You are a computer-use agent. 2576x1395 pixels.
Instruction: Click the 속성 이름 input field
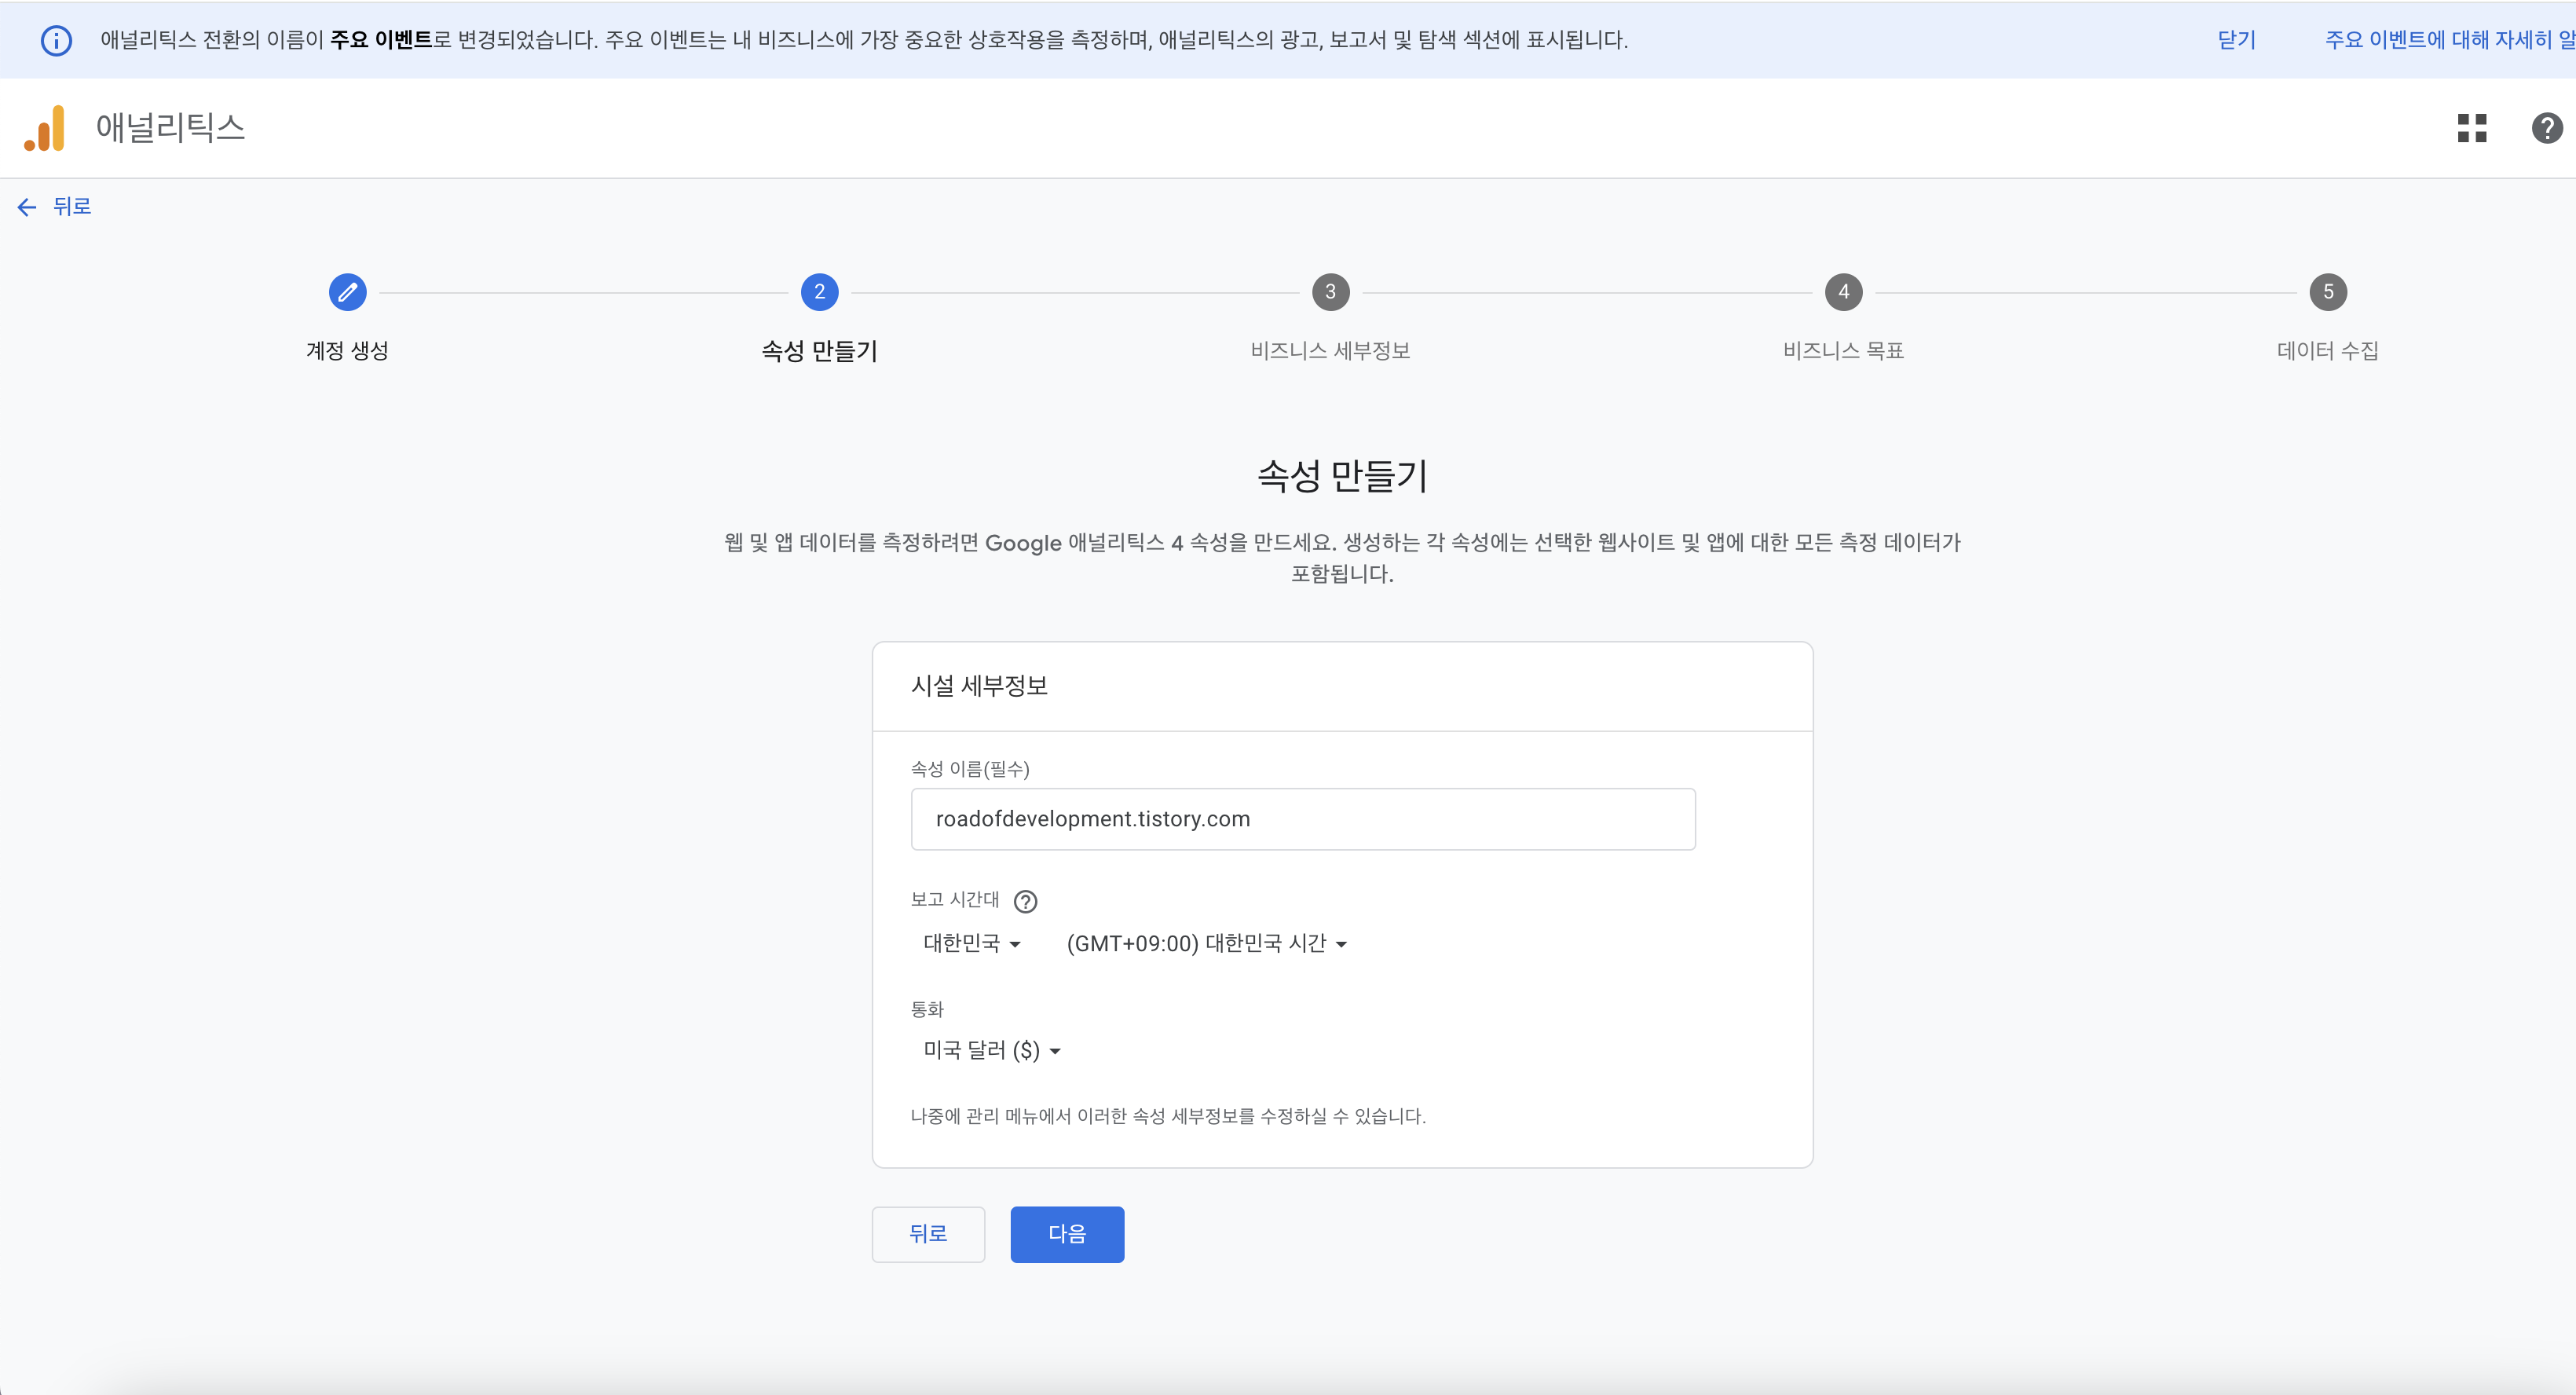tap(1303, 819)
